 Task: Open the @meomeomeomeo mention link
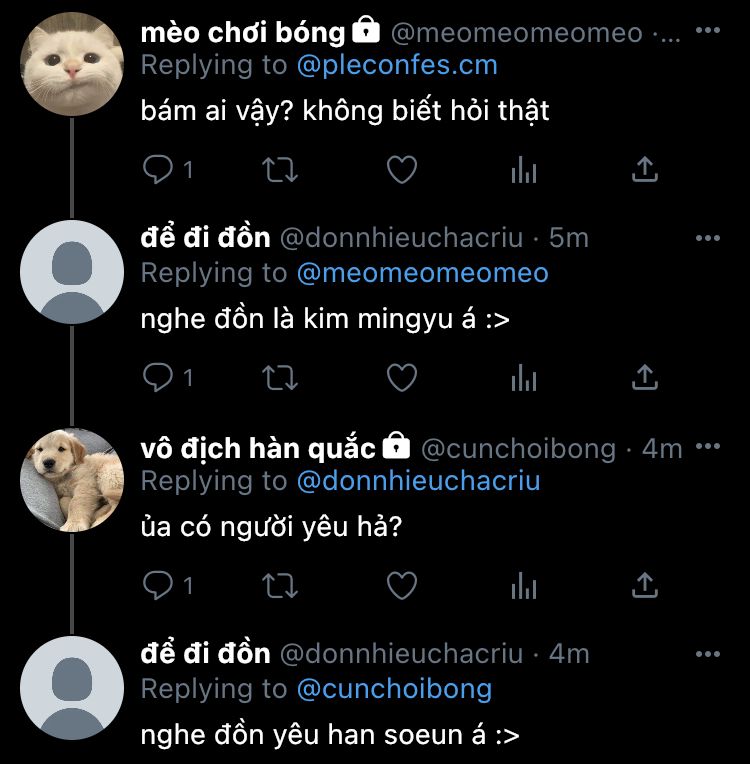[423, 273]
